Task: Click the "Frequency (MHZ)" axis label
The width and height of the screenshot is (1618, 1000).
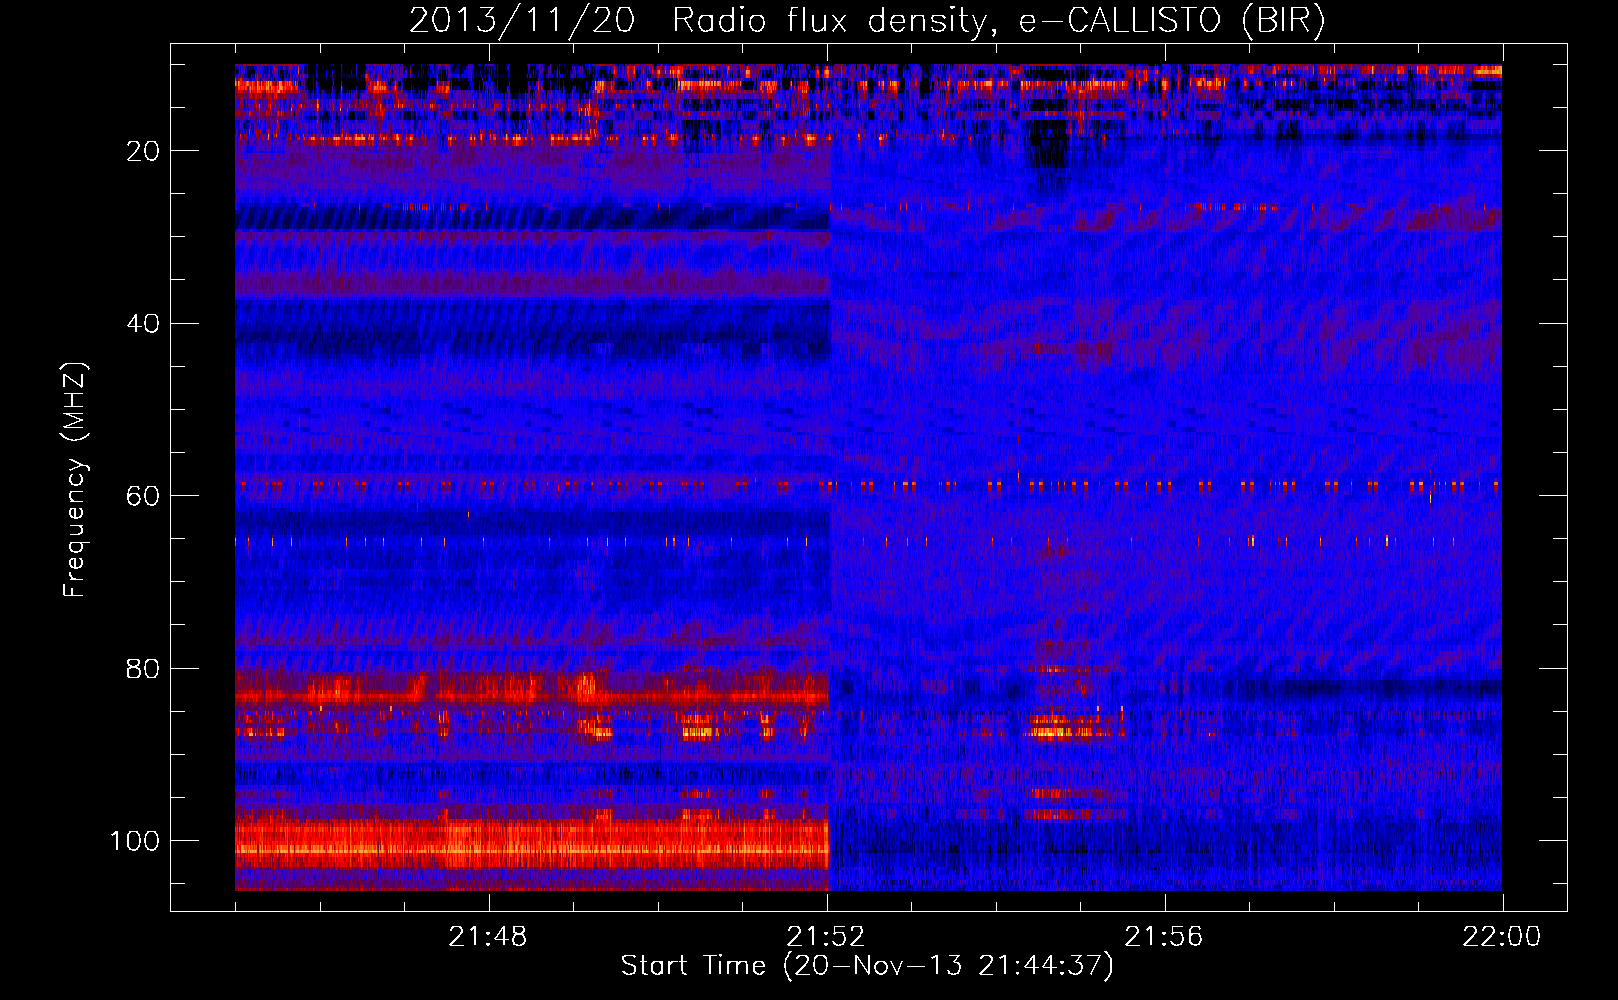Action: 75,479
